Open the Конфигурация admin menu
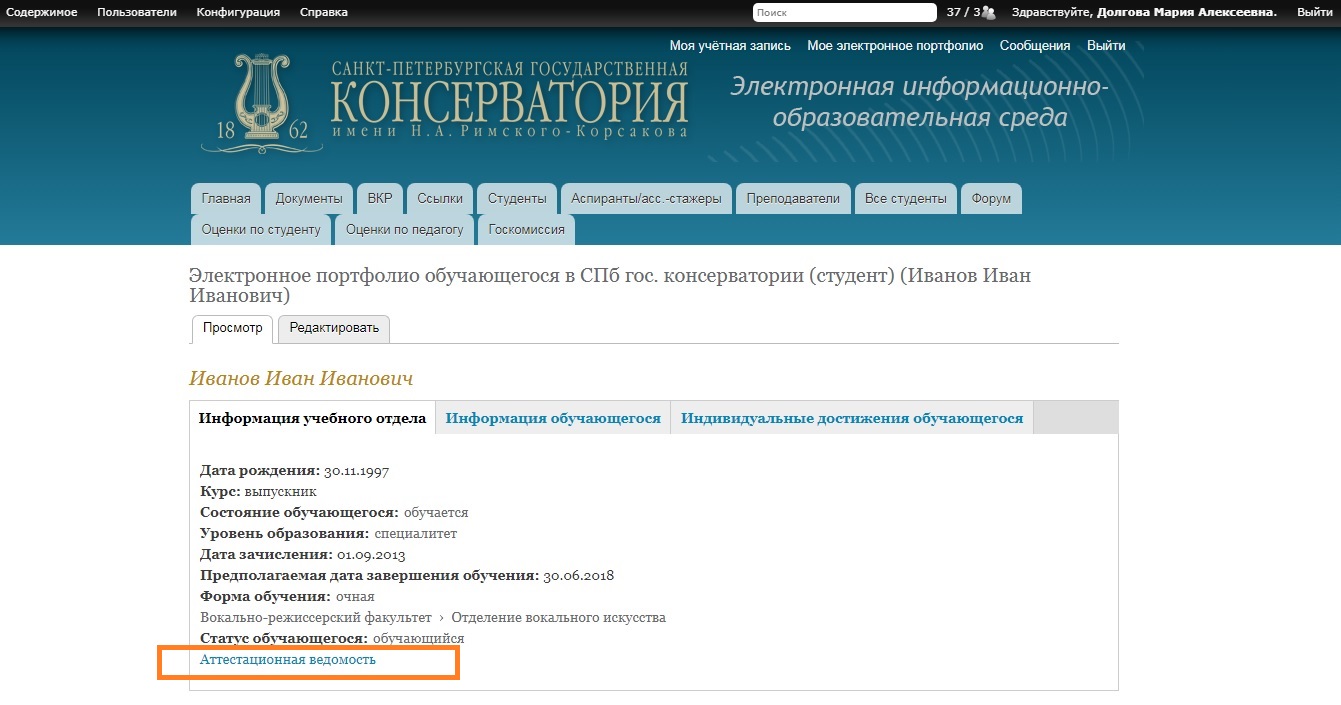The image size is (1341, 705). coord(238,12)
